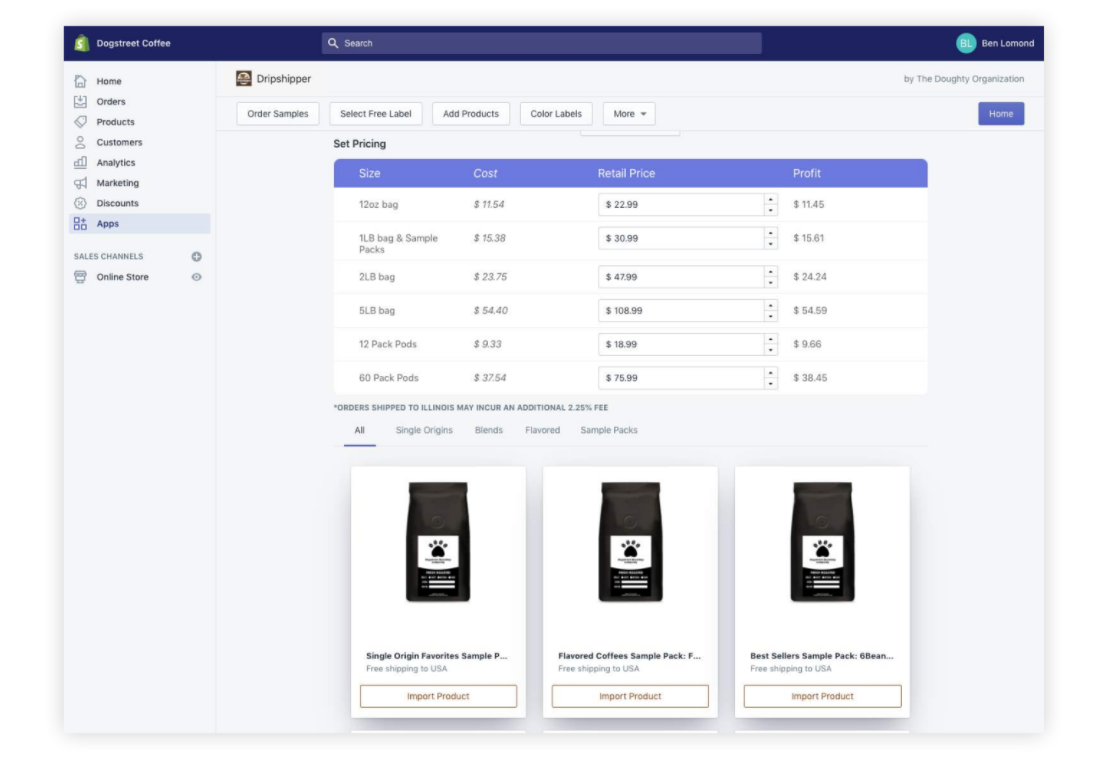Open the Home sidebar icon
This screenshot has width=1112, height=774.
[x=80, y=82]
